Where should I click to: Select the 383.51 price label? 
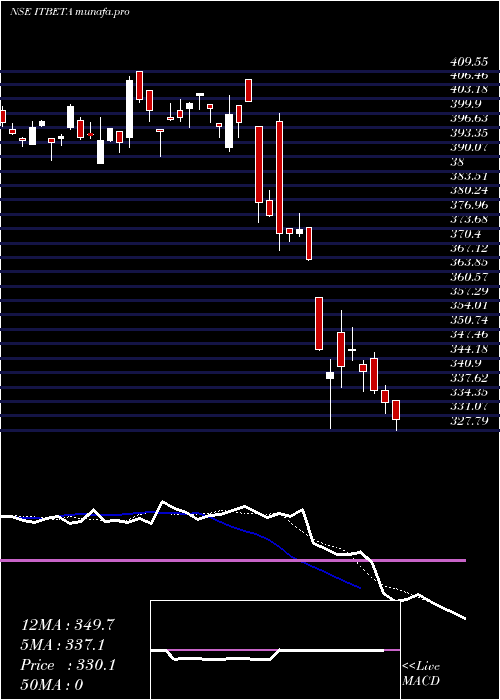pyautogui.click(x=468, y=176)
